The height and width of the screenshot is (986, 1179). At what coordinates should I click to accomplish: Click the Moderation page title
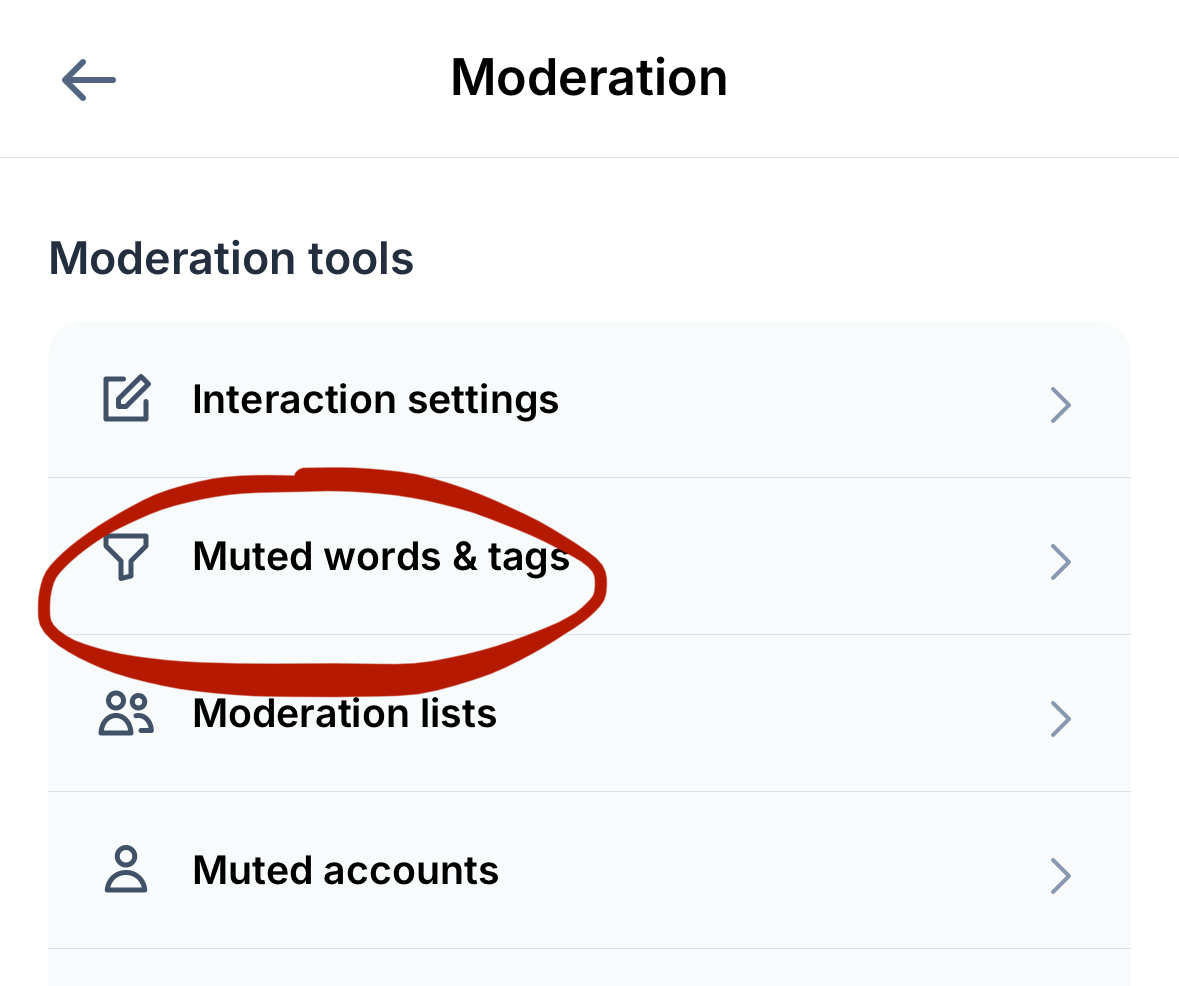click(589, 78)
